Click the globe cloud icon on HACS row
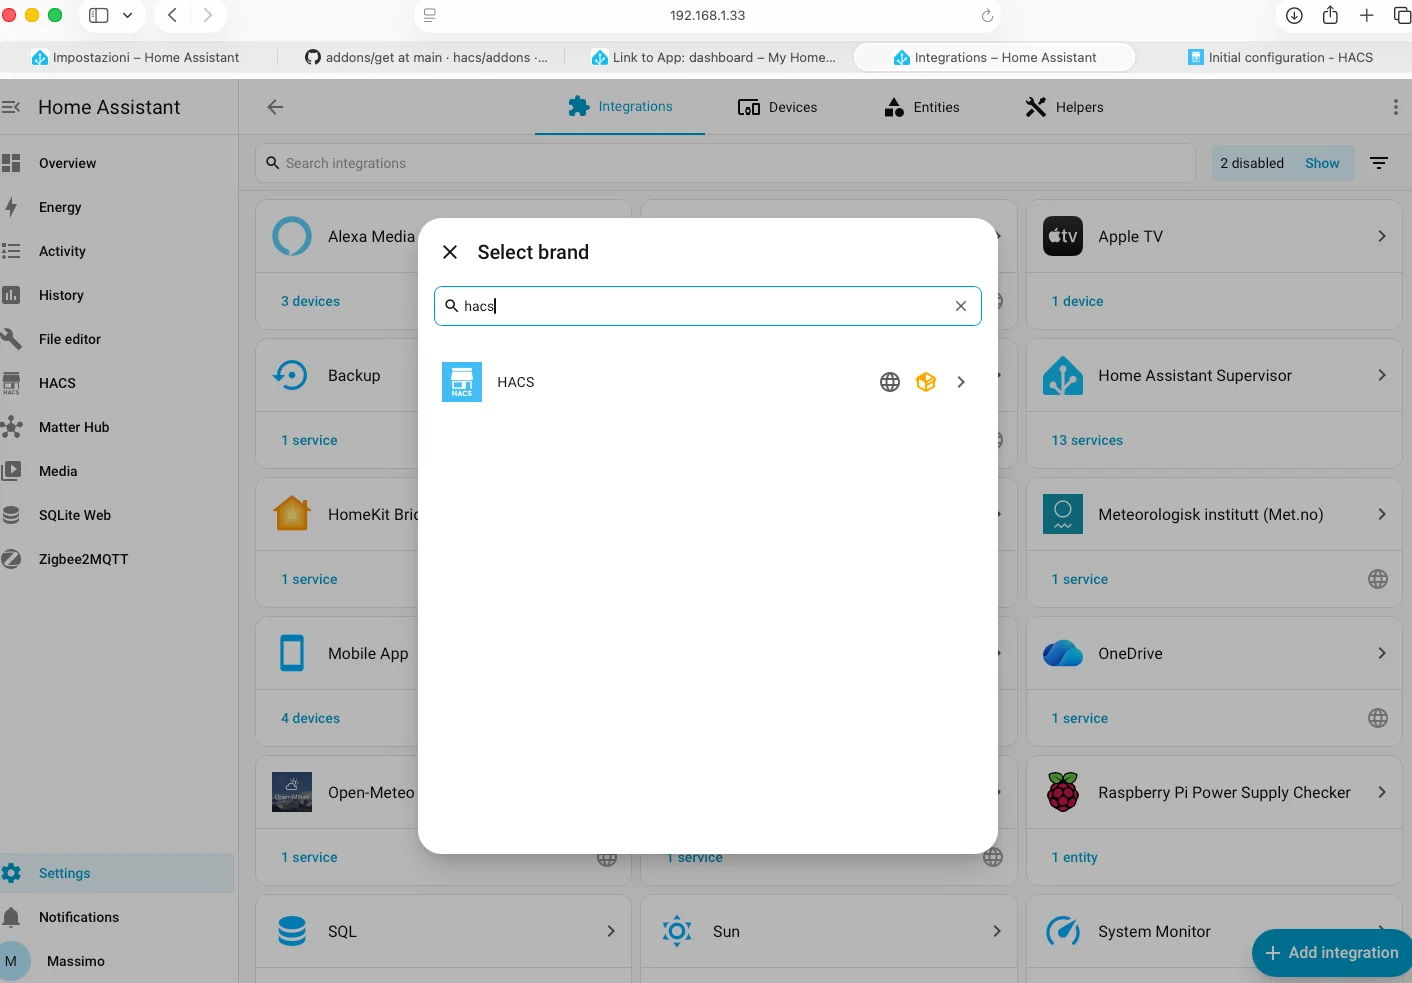The image size is (1412, 983). (890, 382)
